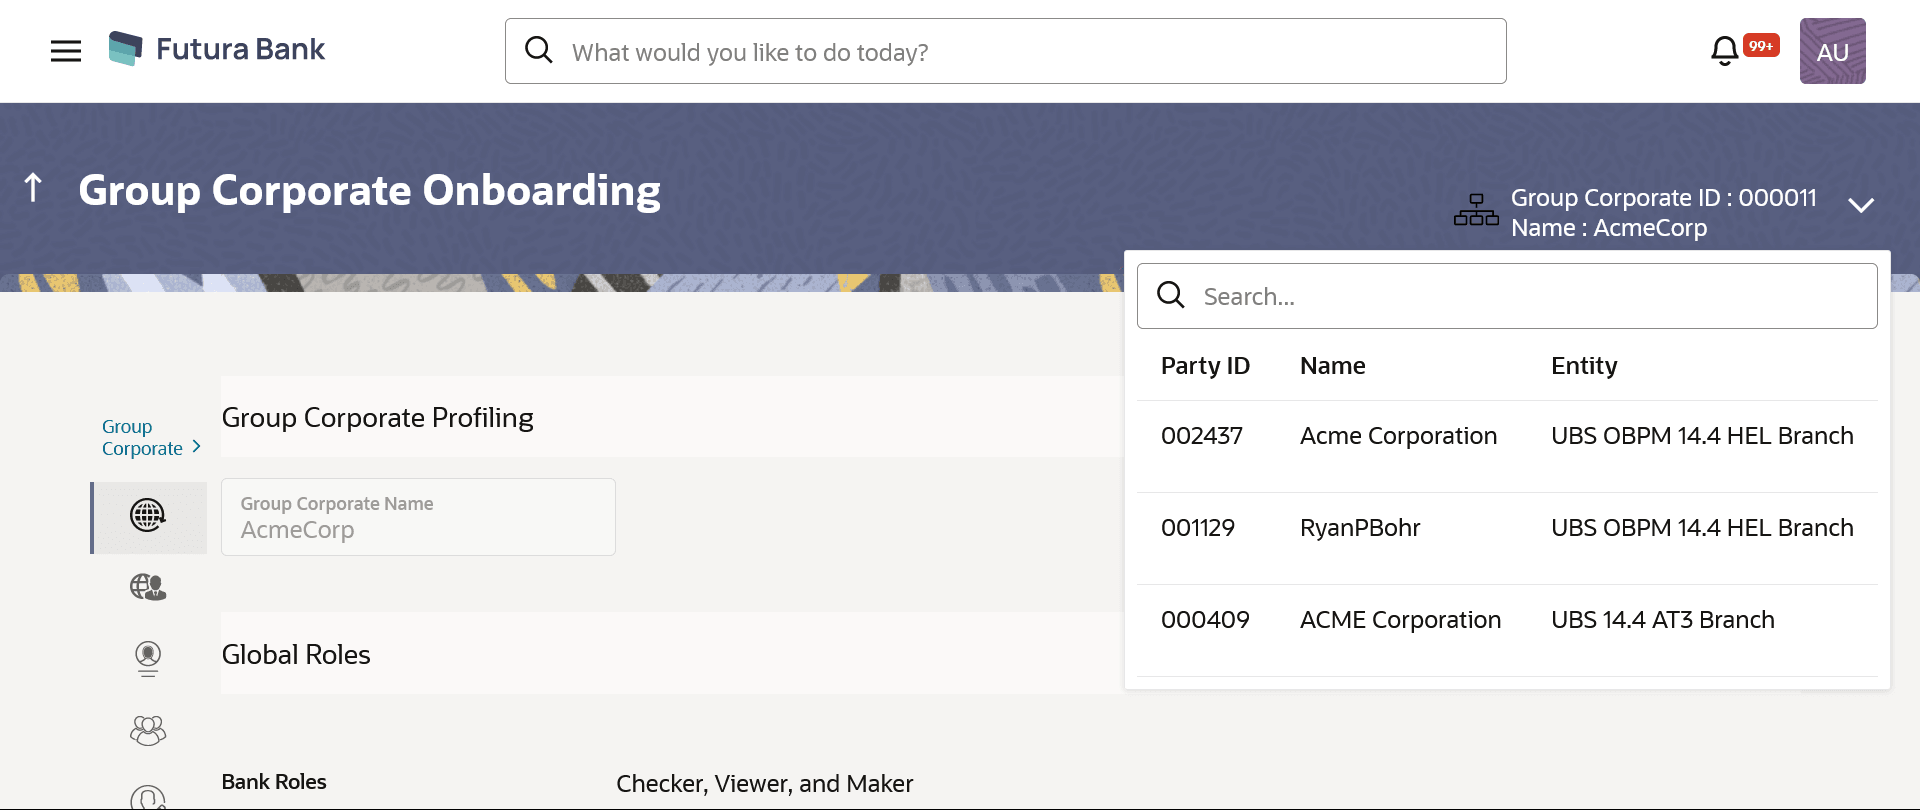Open the user profile sidebar icon
The height and width of the screenshot is (810, 1920).
(x=148, y=659)
